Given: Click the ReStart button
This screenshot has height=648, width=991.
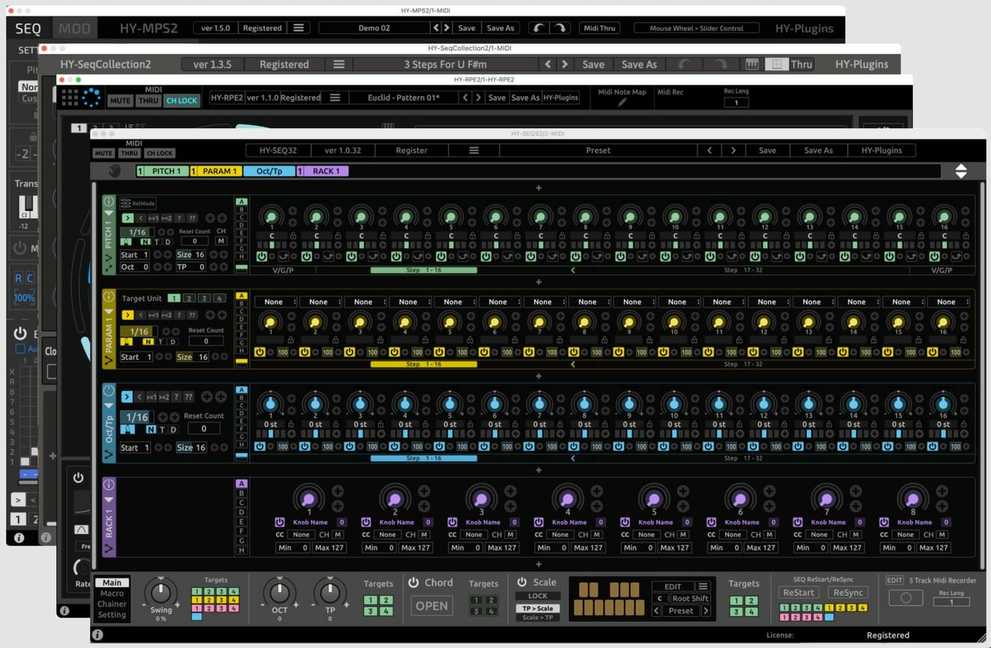Looking at the screenshot, I should click(x=798, y=593).
